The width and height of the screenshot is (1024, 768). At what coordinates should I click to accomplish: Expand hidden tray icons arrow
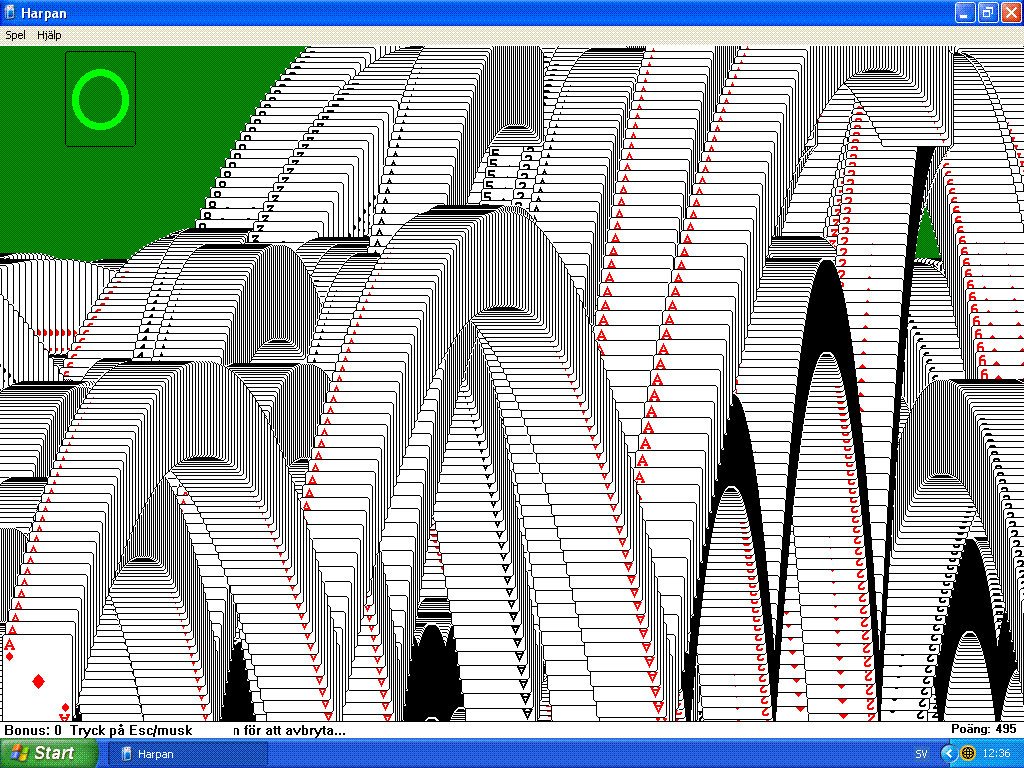(x=950, y=754)
